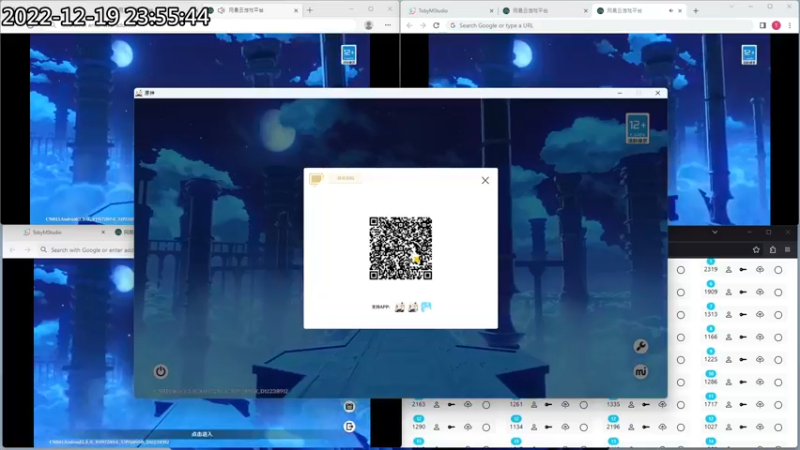
Task: Click red profile avatar in Chrome
Action: (x=776, y=25)
